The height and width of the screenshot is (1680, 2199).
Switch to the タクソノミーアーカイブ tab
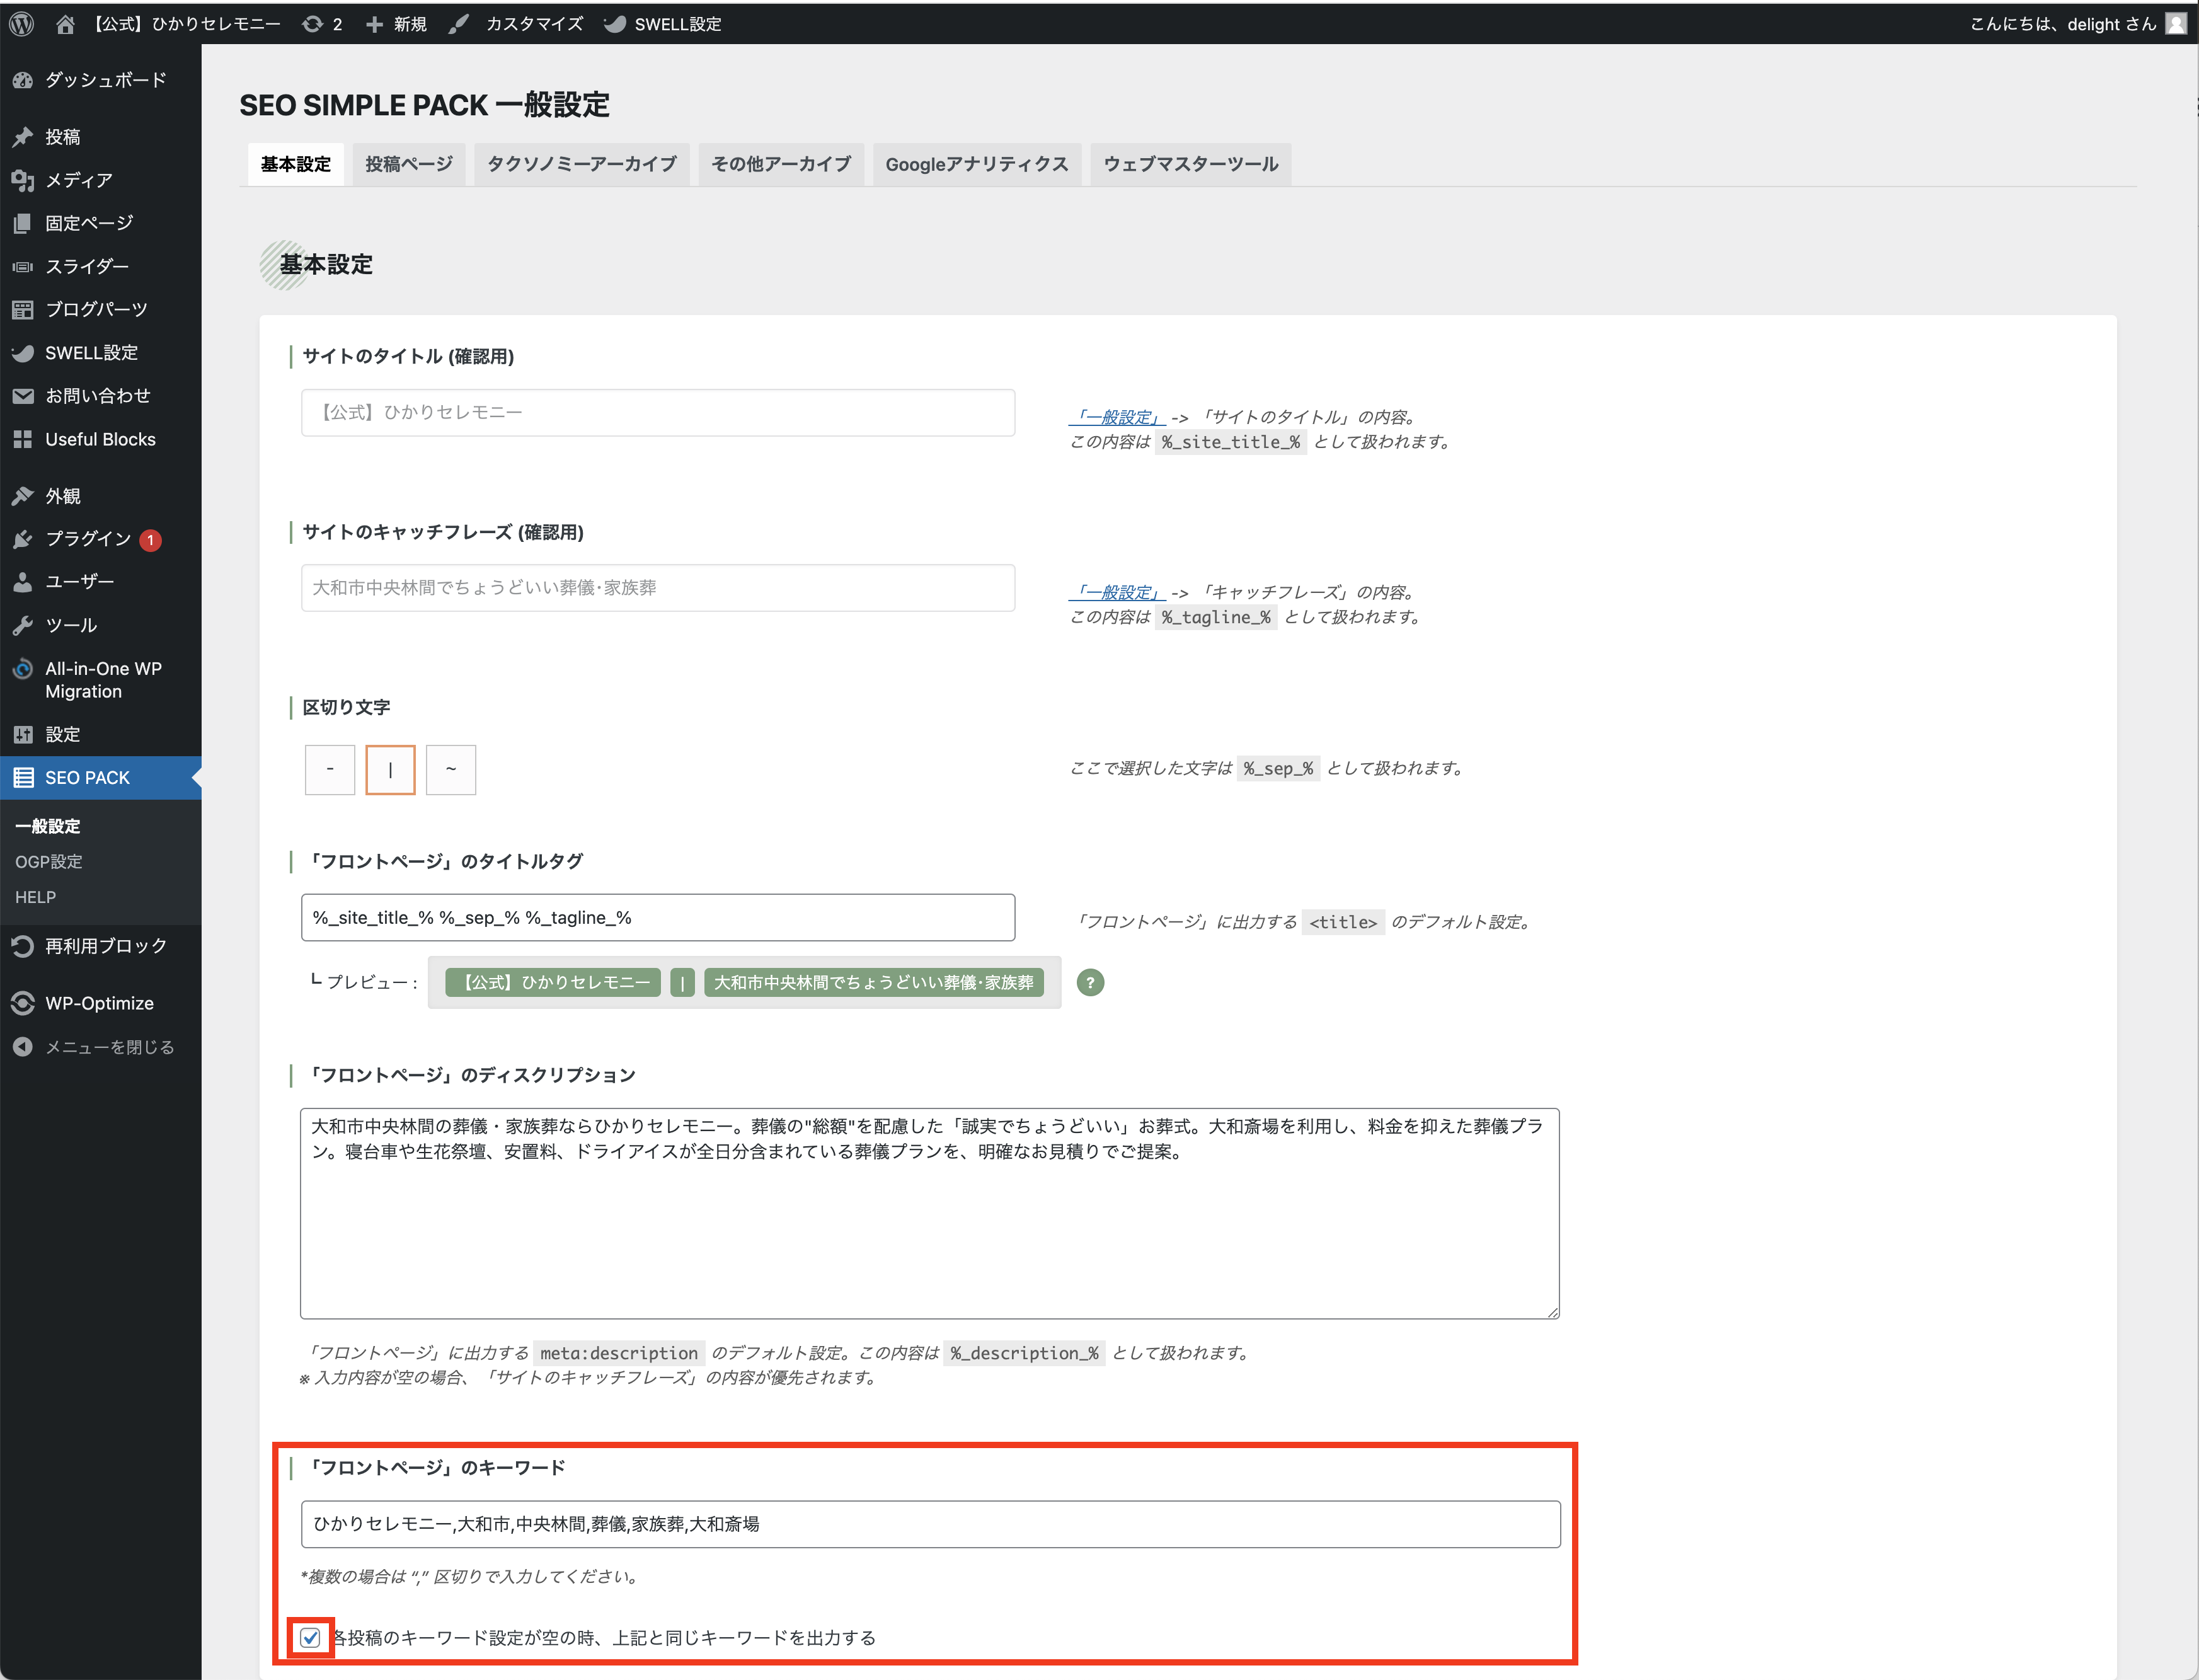[582, 164]
